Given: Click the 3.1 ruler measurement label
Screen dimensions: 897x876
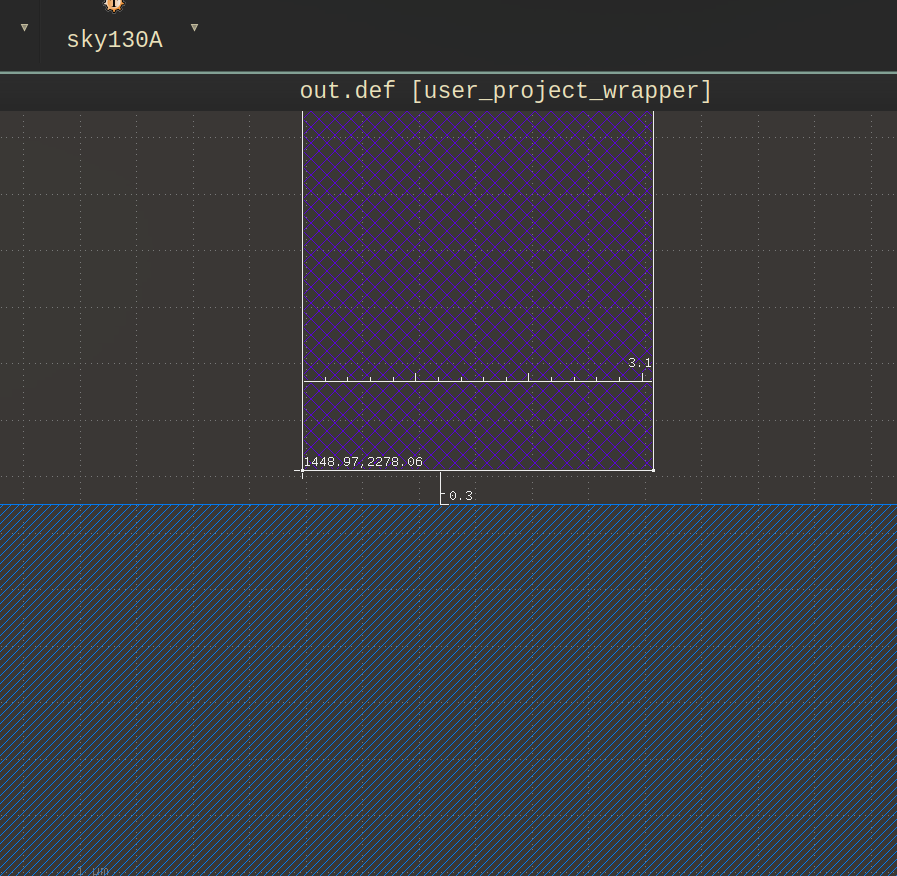Looking at the screenshot, I should click(x=639, y=362).
